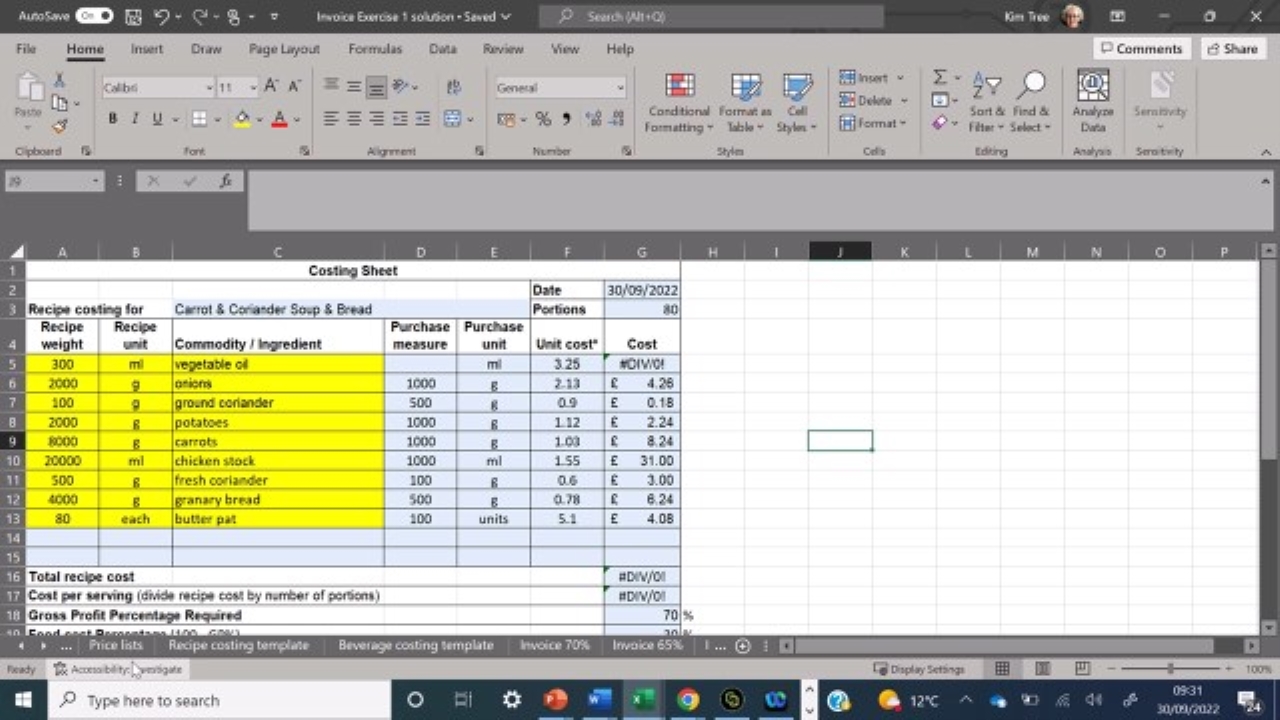Open Conditional Formatting
Screen dimensions: 1280x720
(679, 103)
